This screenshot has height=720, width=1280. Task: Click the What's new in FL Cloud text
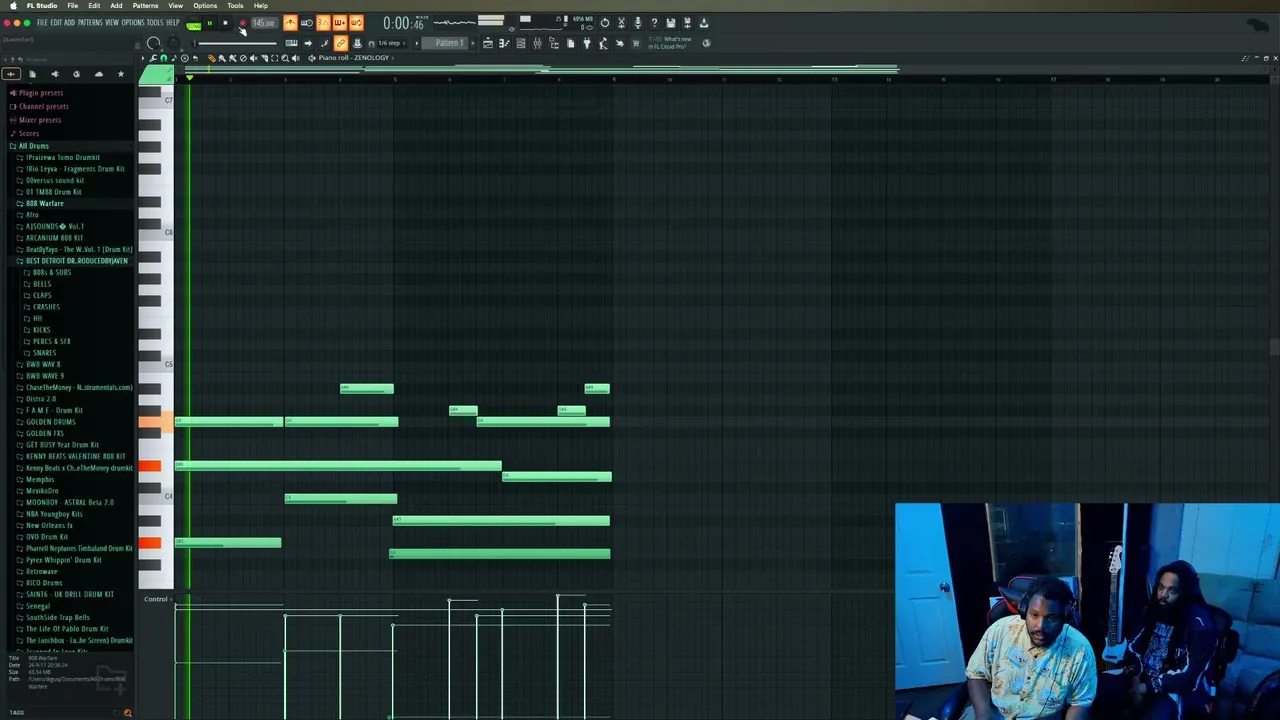(x=671, y=43)
